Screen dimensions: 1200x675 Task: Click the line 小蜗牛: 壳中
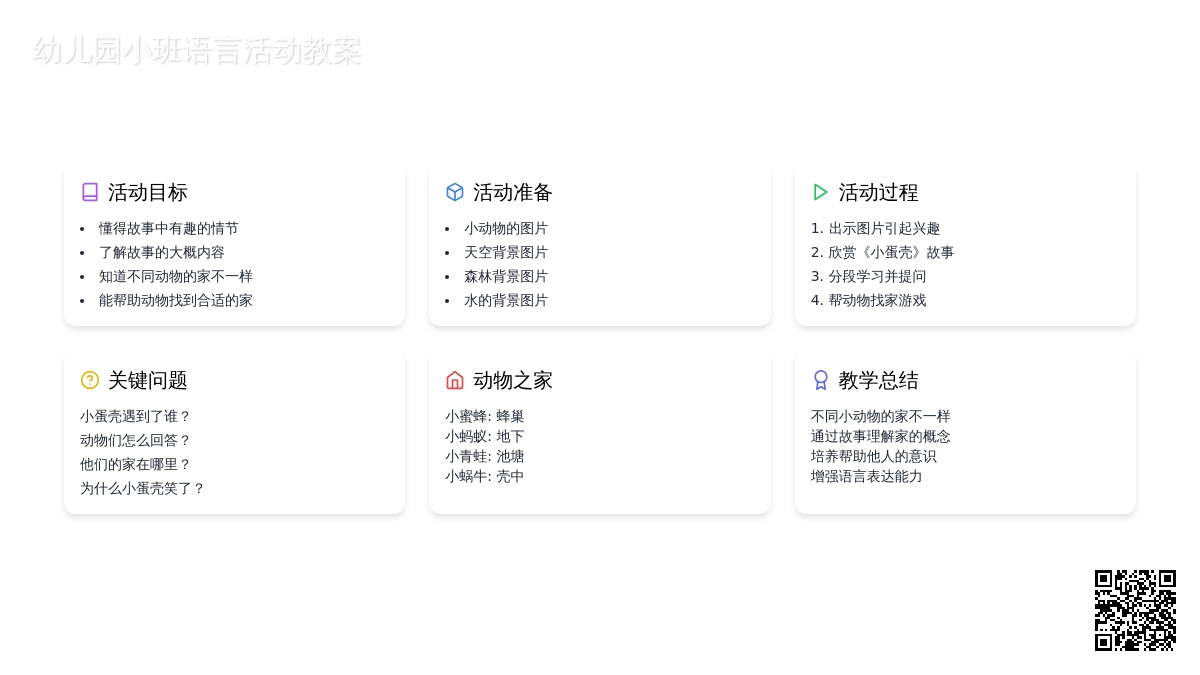coord(485,476)
